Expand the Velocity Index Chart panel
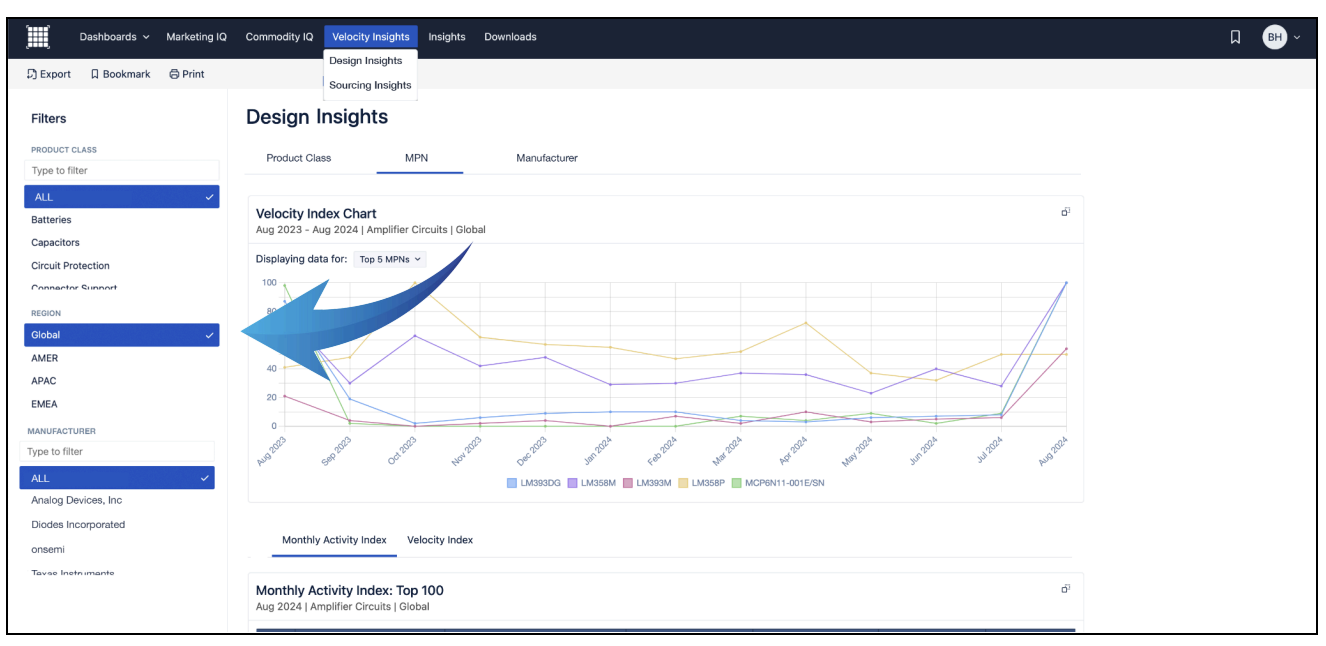Viewport: 1326px width, 646px height. 1066,212
